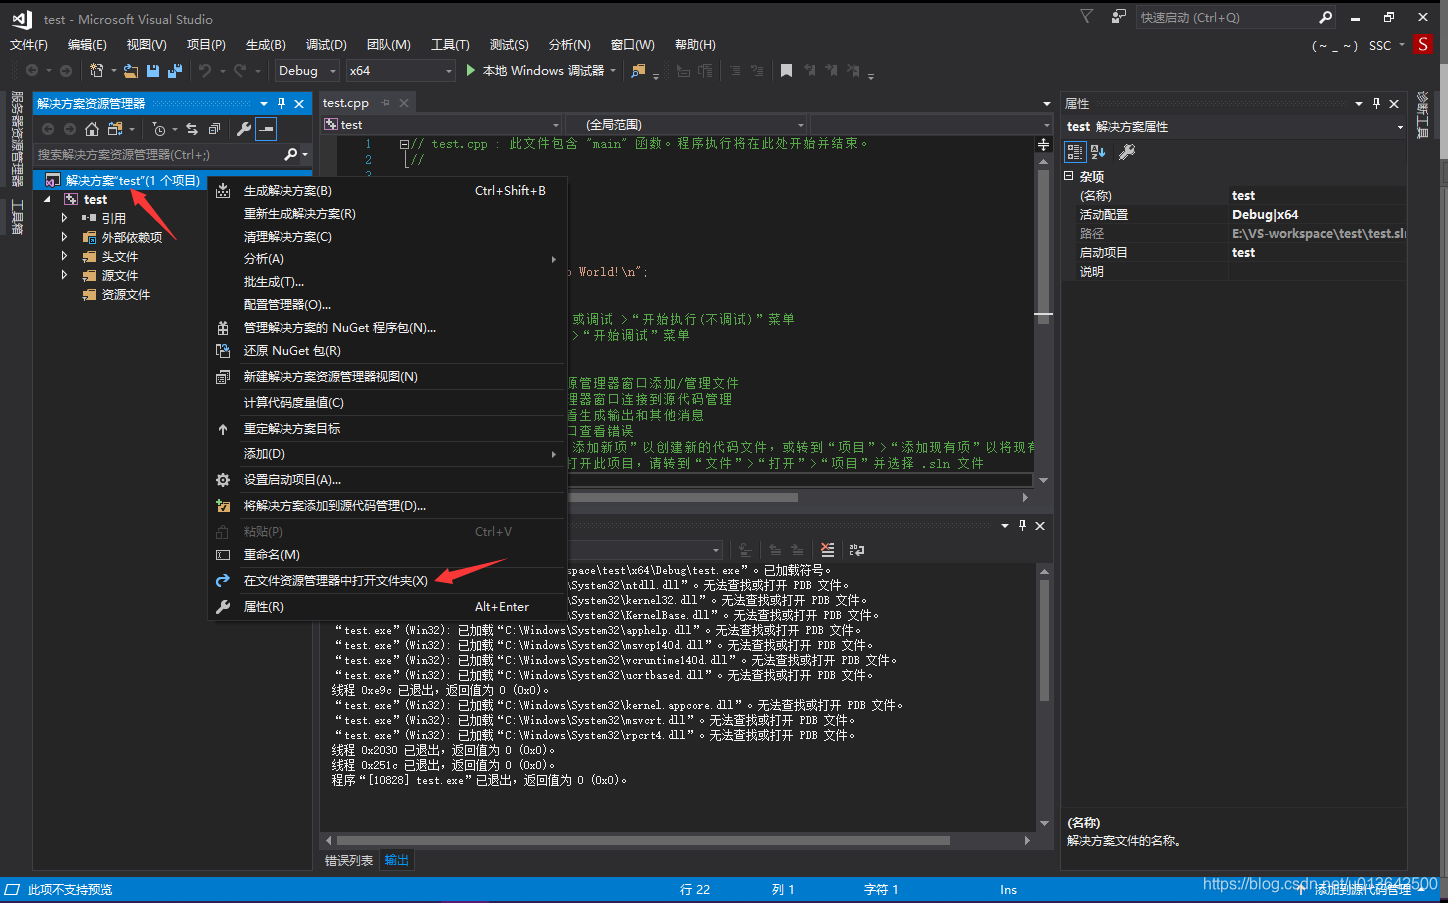Click Alphabetical sort icon in Properties panel
Image resolution: width=1448 pixels, height=903 pixels.
pyautogui.click(x=1098, y=152)
